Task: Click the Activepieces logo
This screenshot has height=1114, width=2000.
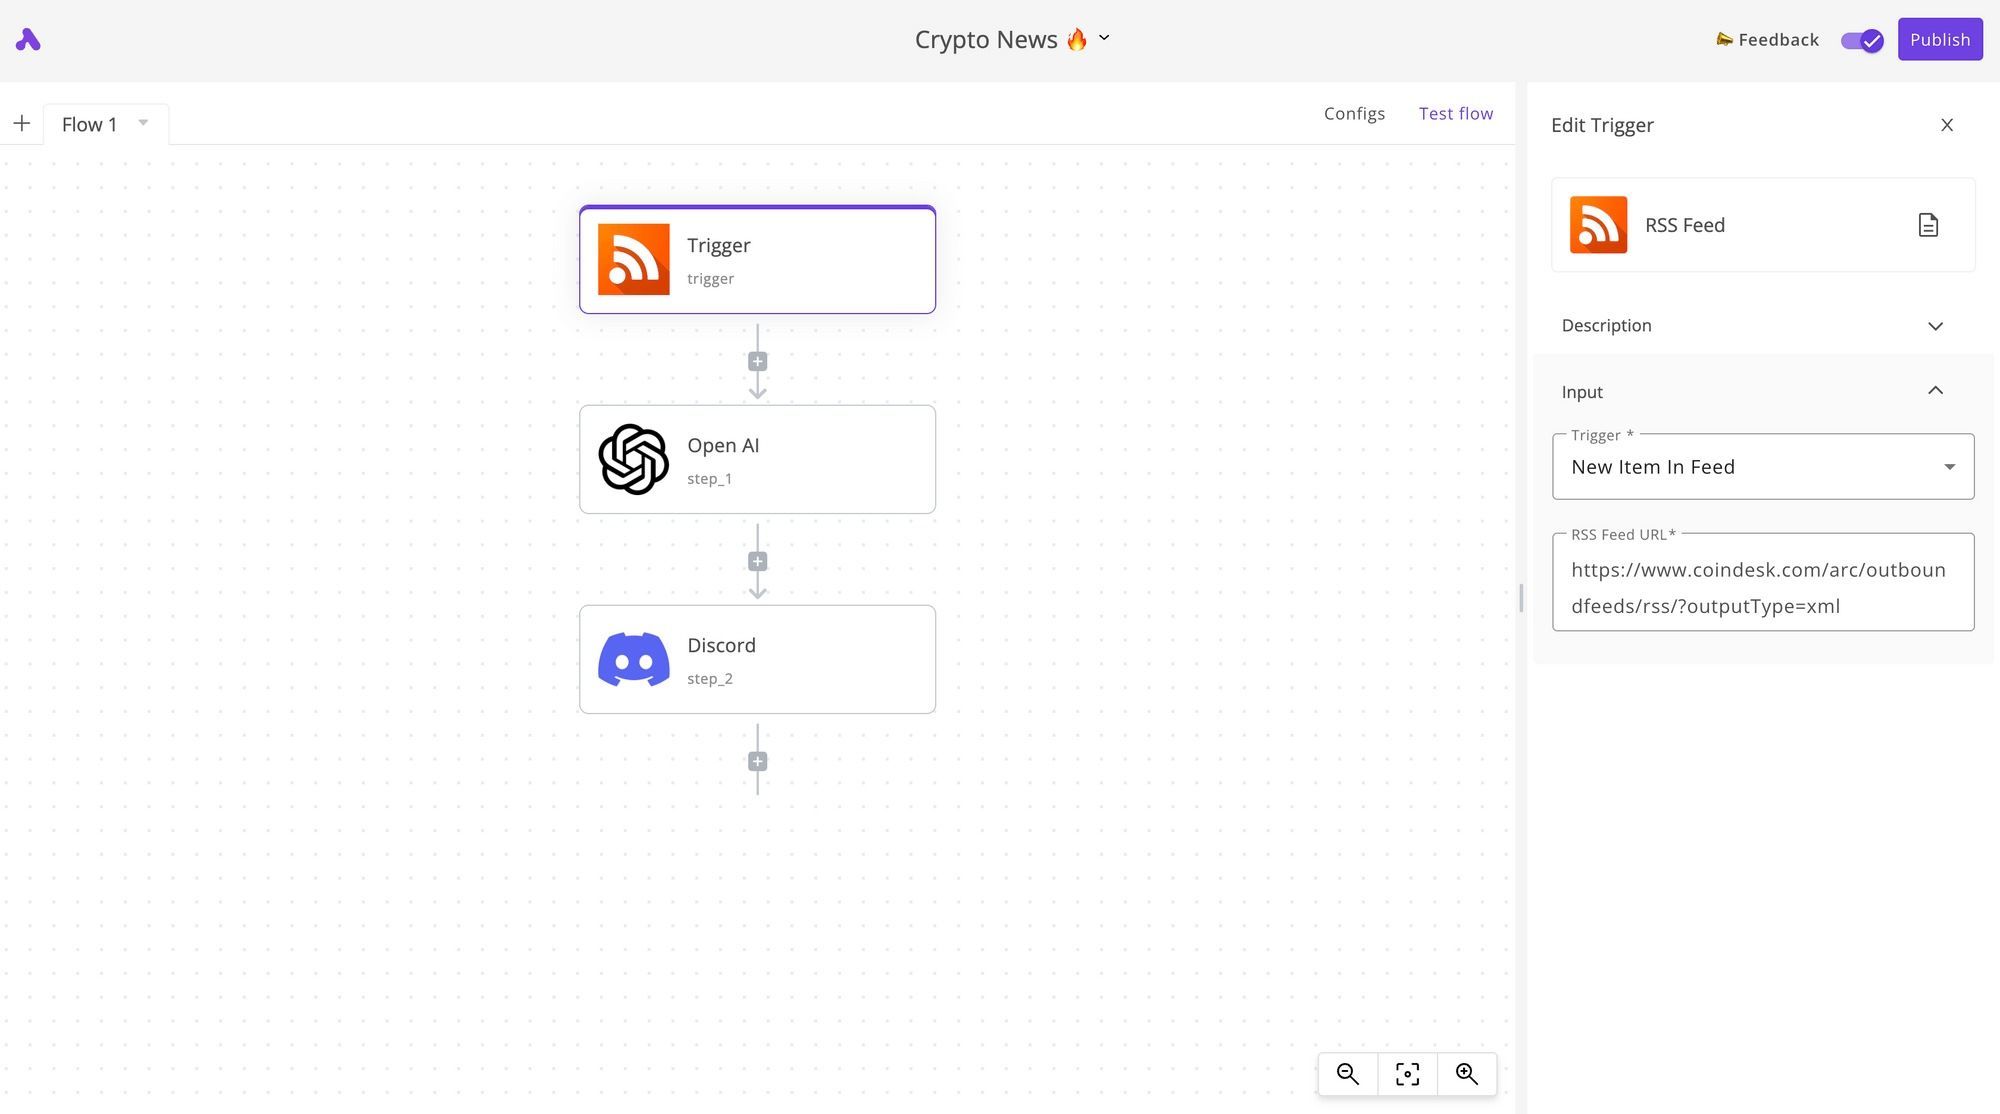Action: click(x=26, y=39)
